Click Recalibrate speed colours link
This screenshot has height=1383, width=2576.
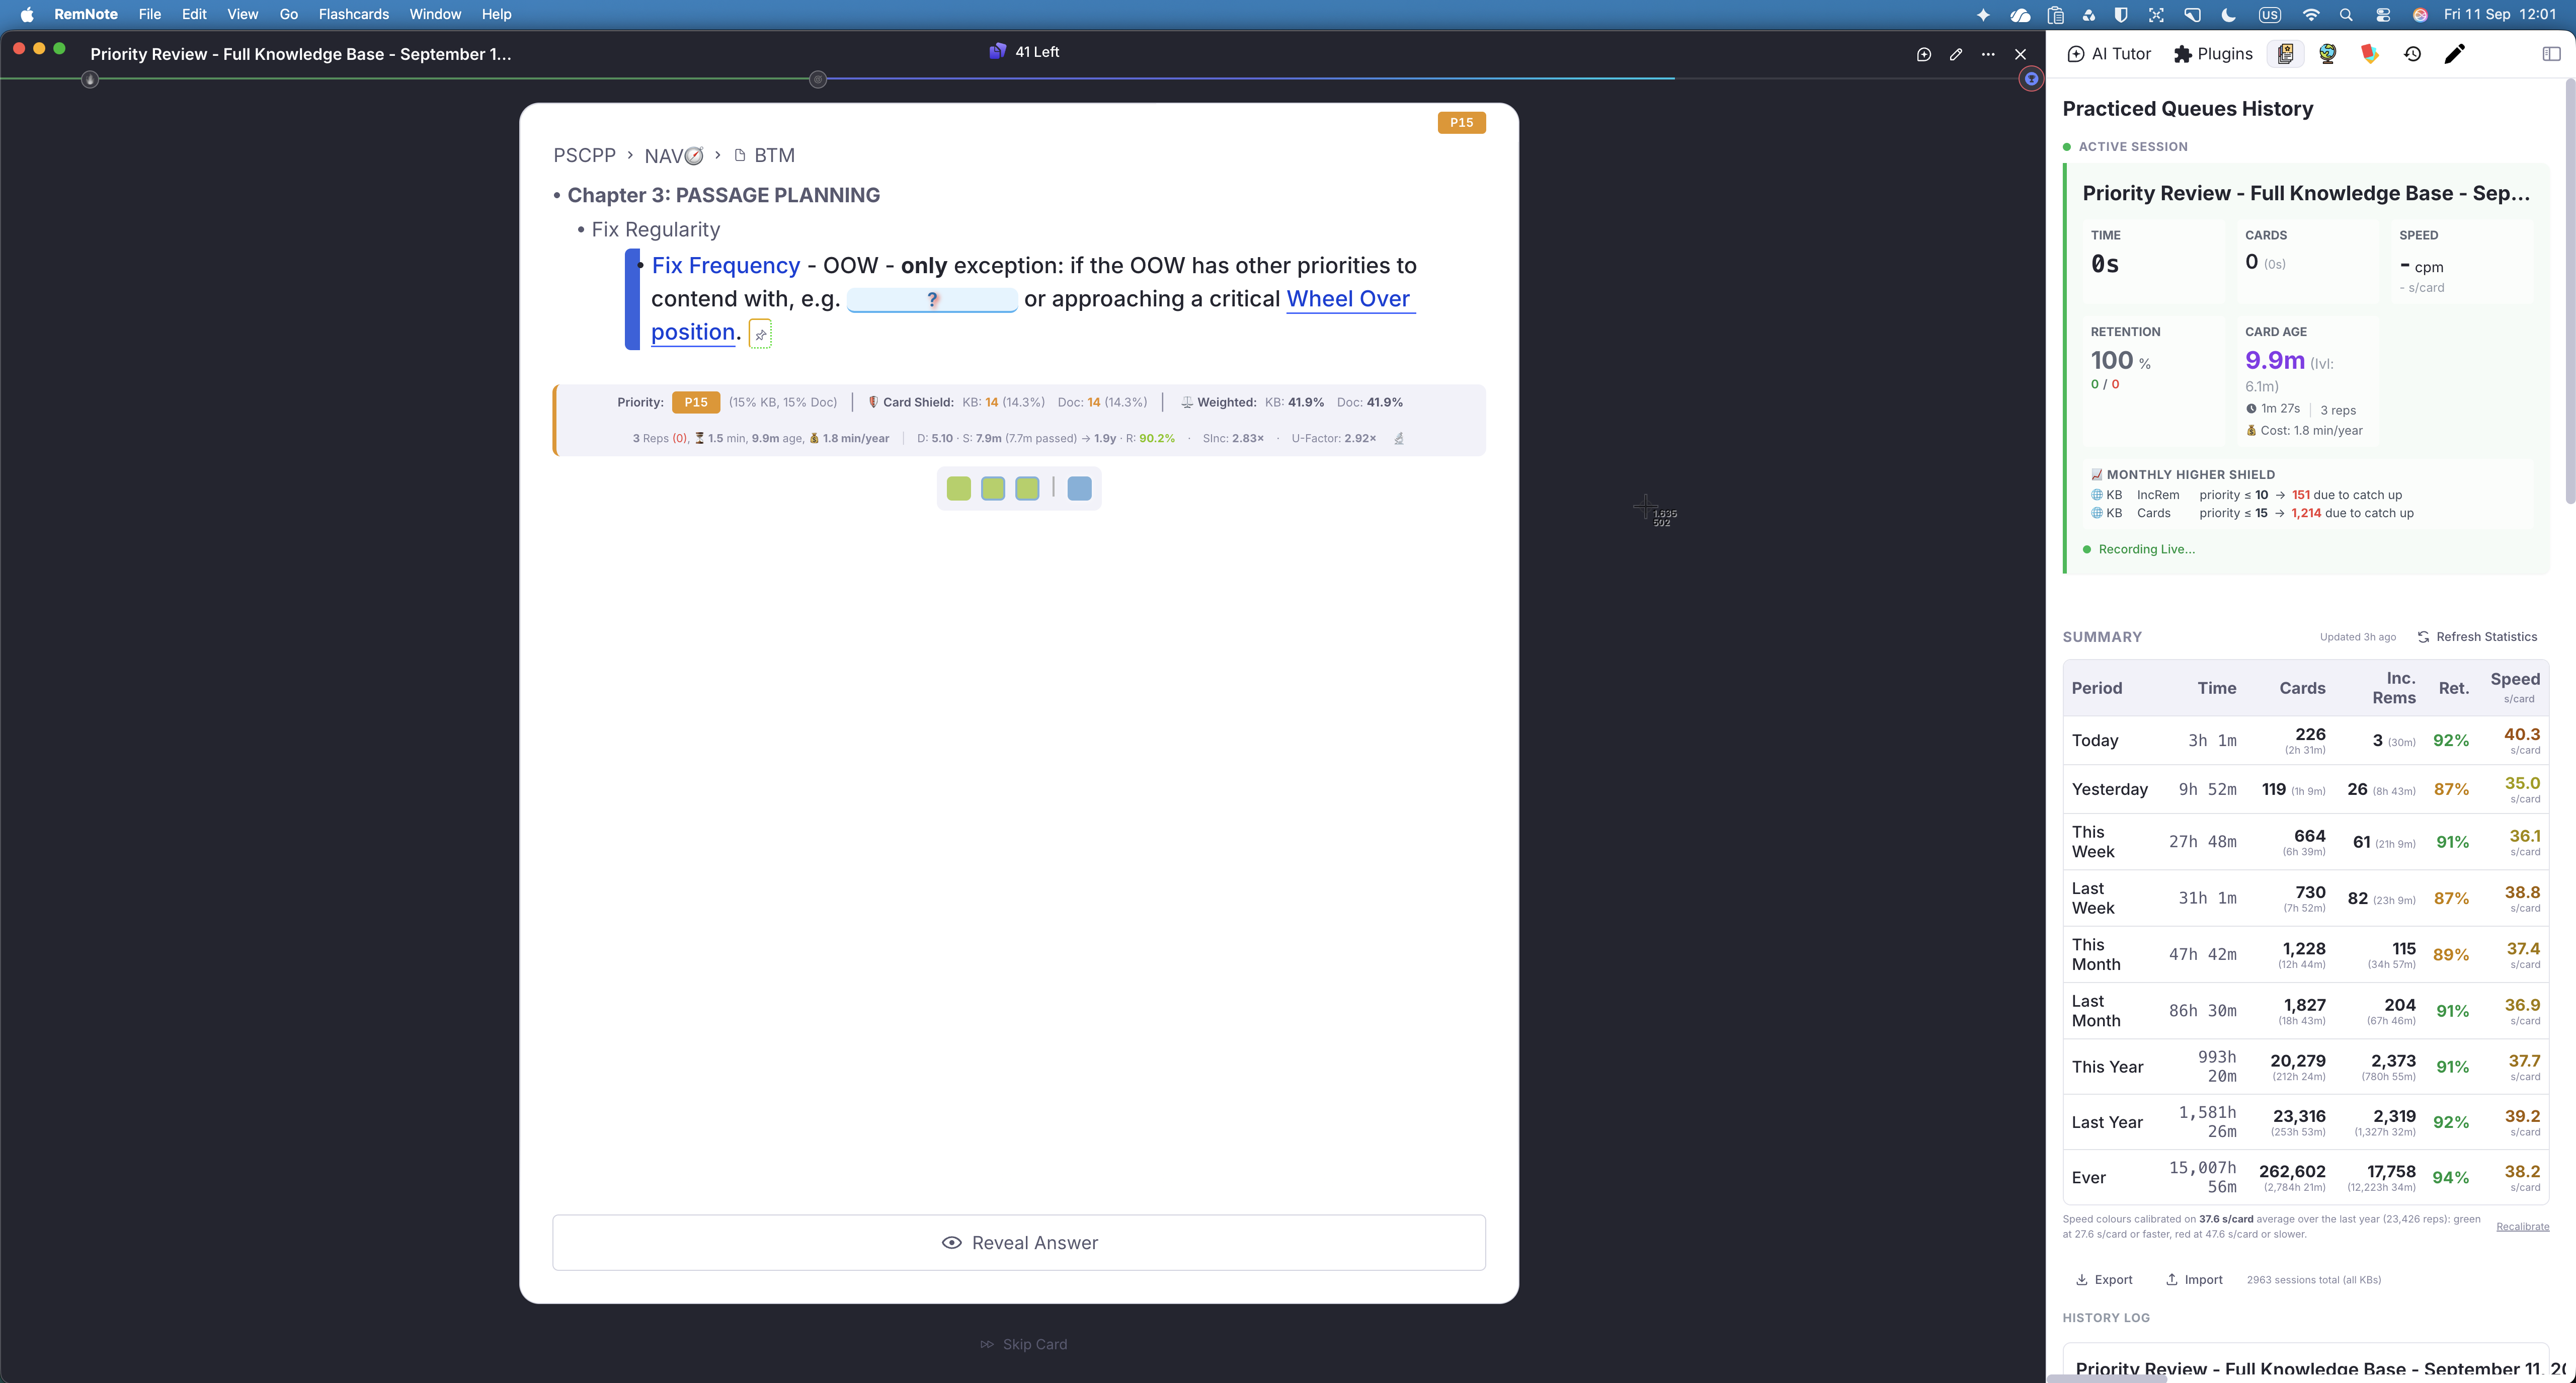click(2522, 1226)
